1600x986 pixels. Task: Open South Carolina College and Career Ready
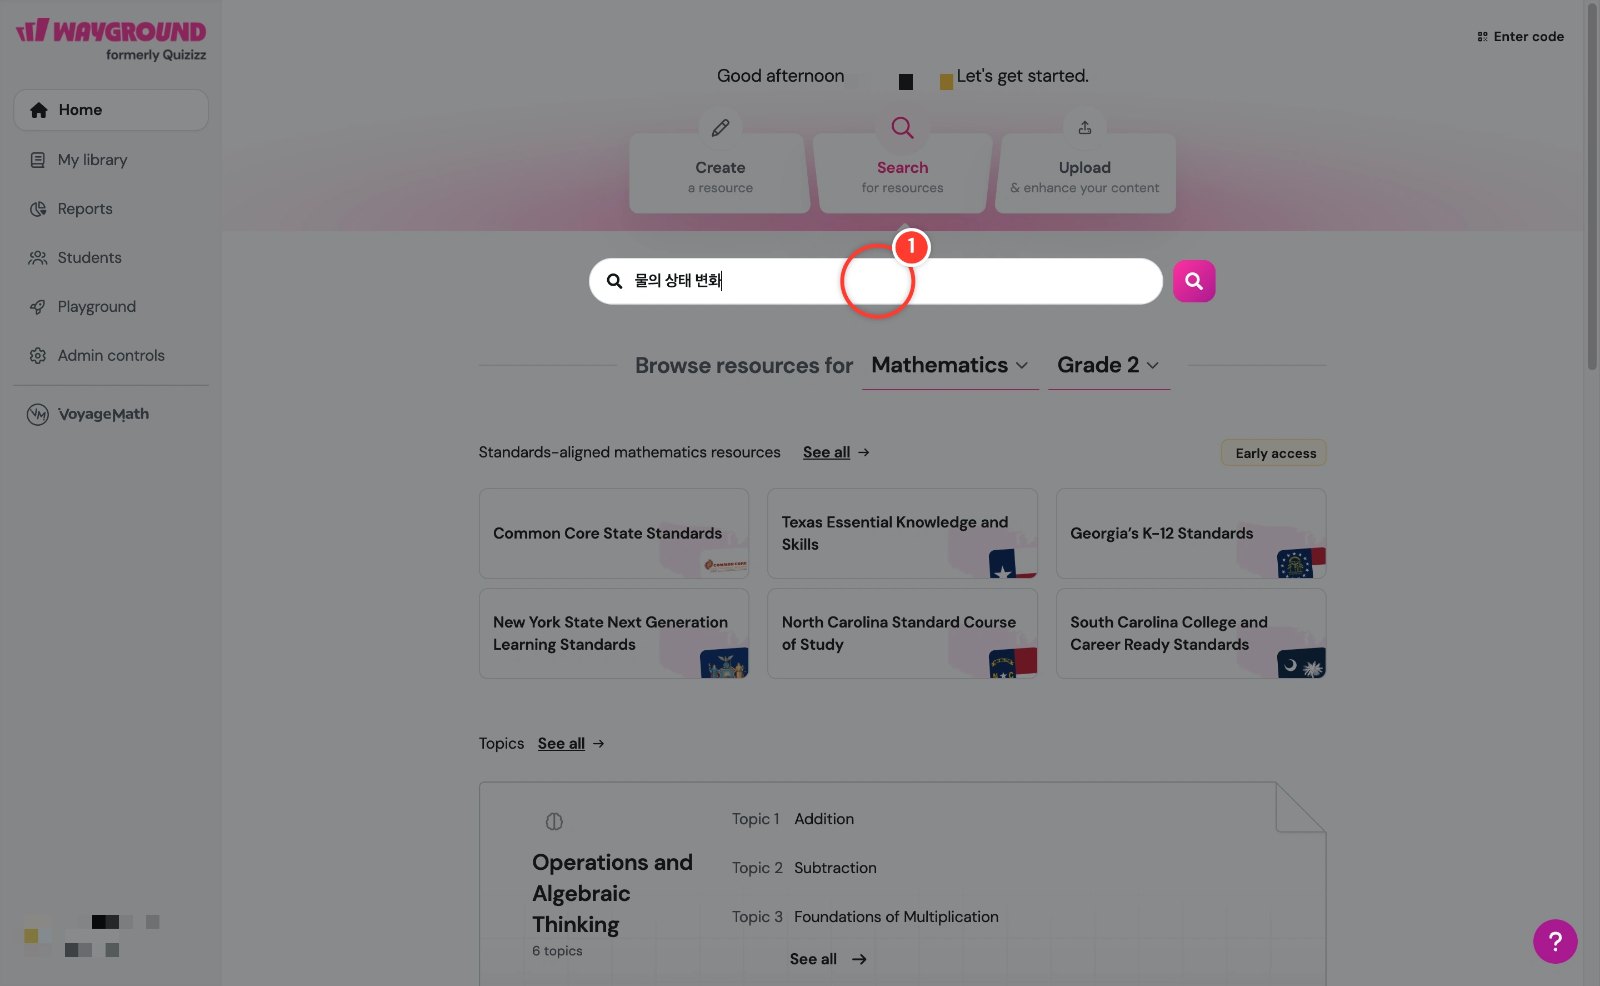point(1191,634)
